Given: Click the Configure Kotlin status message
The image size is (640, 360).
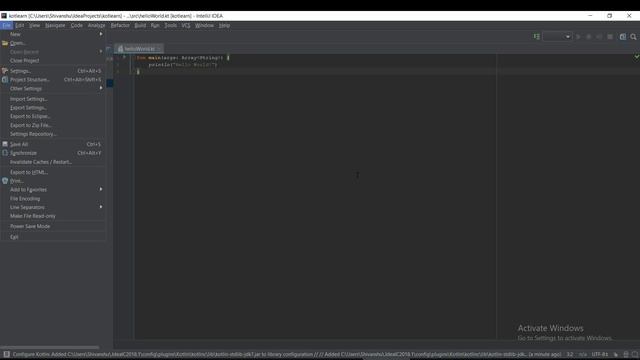Looking at the screenshot, I should pos(287,354).
